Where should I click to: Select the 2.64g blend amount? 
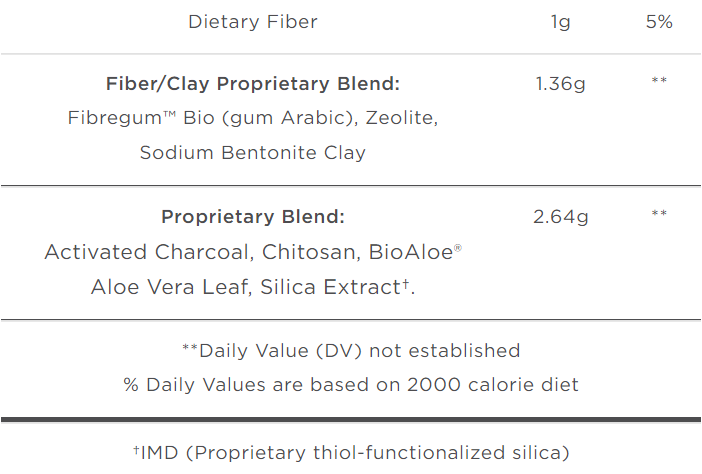560,217
